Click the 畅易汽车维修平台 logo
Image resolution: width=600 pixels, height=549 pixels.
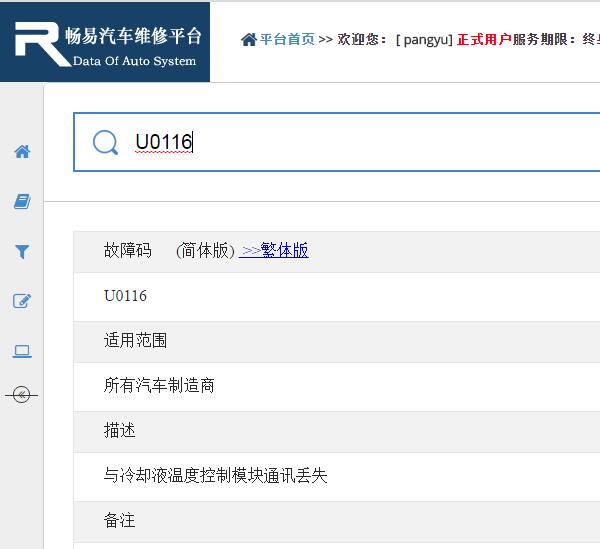coord(105,42)
